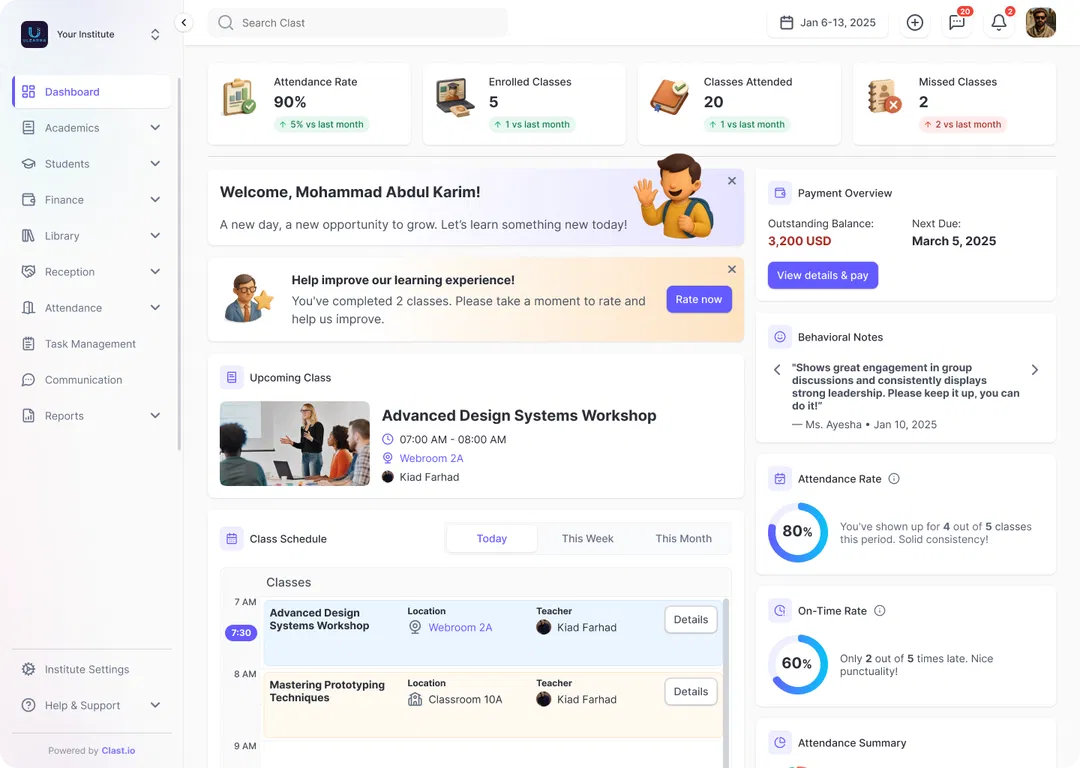This screenshot has height=768, width=1080.
Task: Show previous behavioral note
Action: (x=777, y=370)
